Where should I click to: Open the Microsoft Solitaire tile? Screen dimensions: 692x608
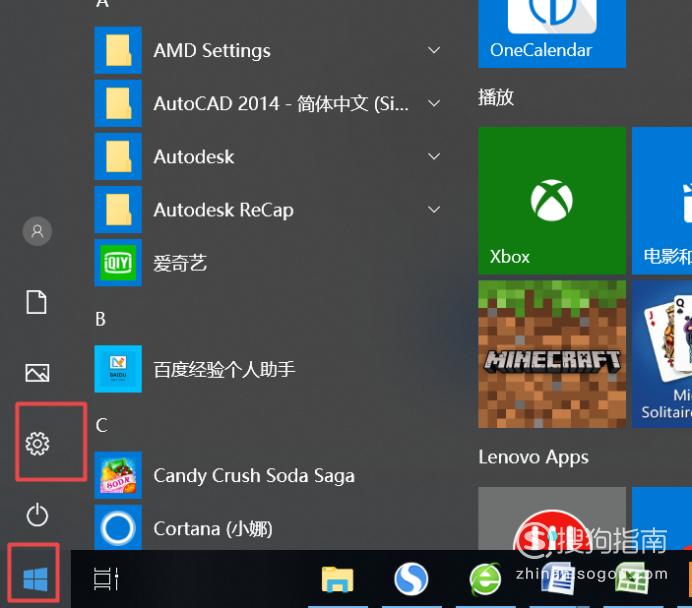[x=662, y=354]
